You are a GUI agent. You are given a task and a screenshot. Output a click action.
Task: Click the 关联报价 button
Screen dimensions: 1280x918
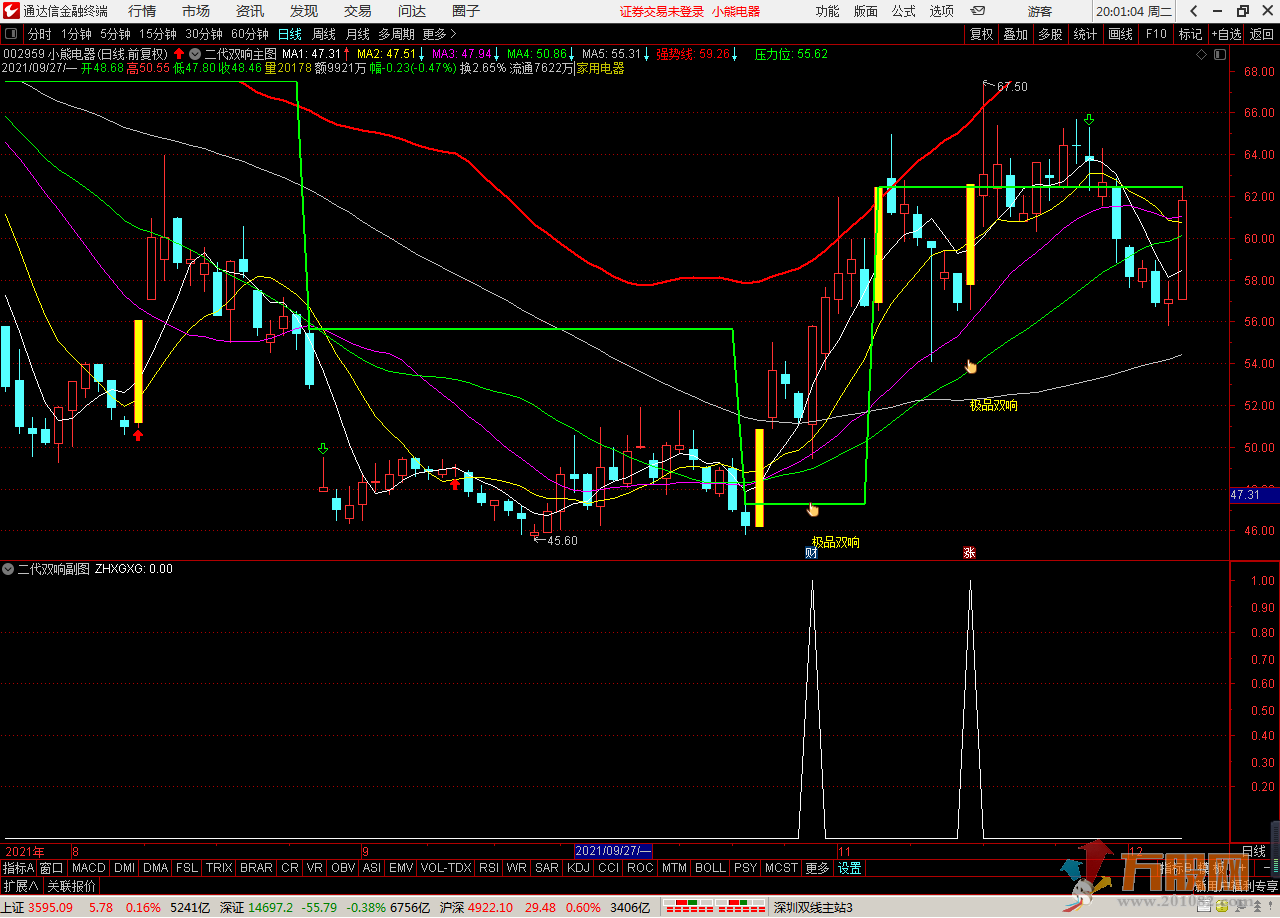coord(72,886)
